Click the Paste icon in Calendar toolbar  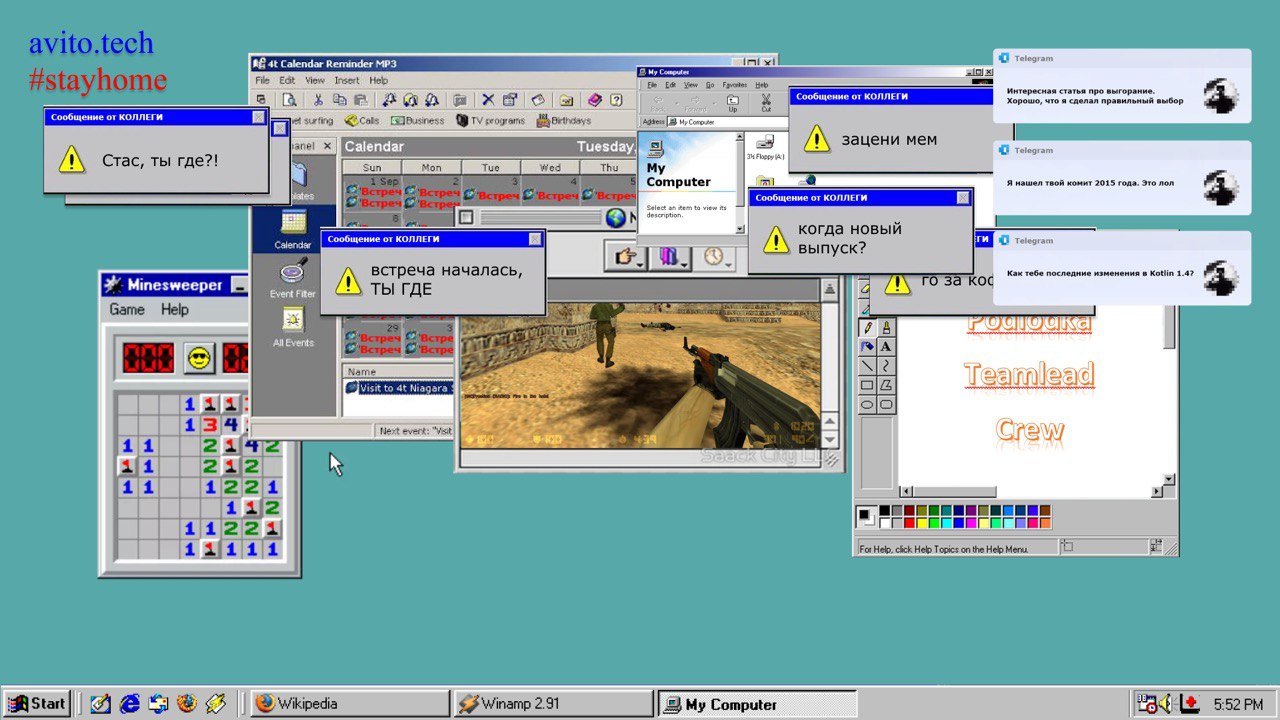click(361, 100)
